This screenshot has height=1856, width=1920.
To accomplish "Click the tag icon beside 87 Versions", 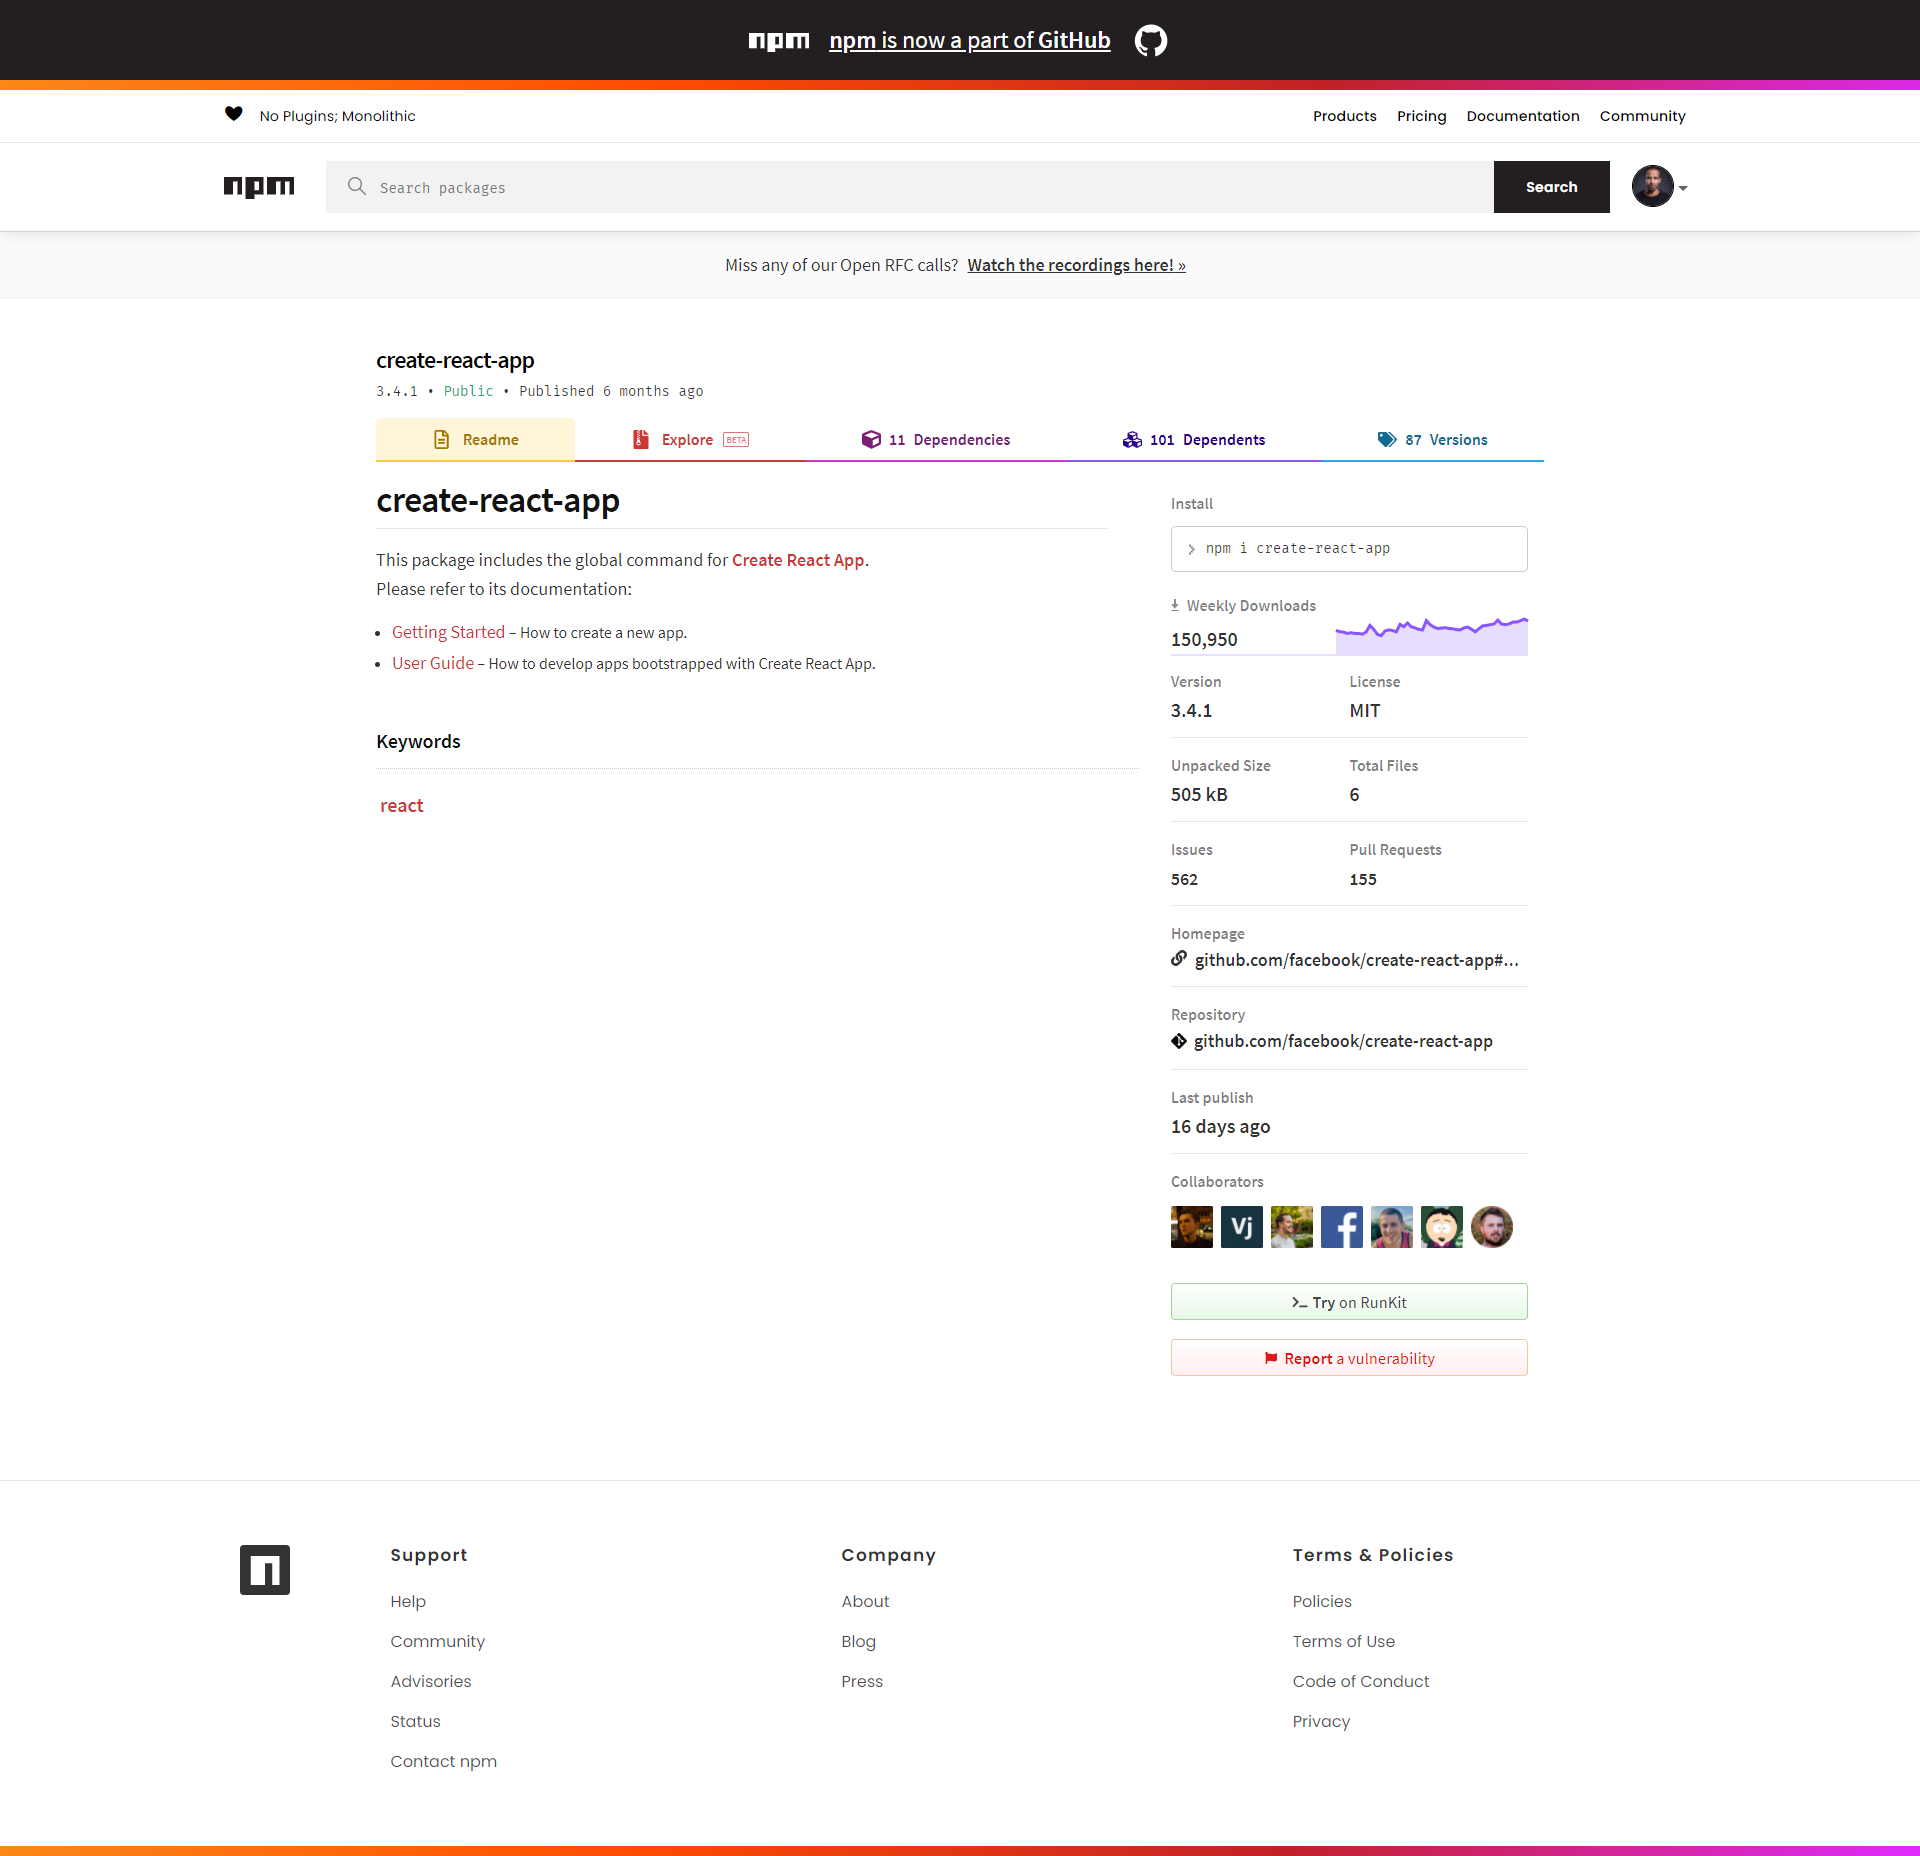I will coord(1386,439).
